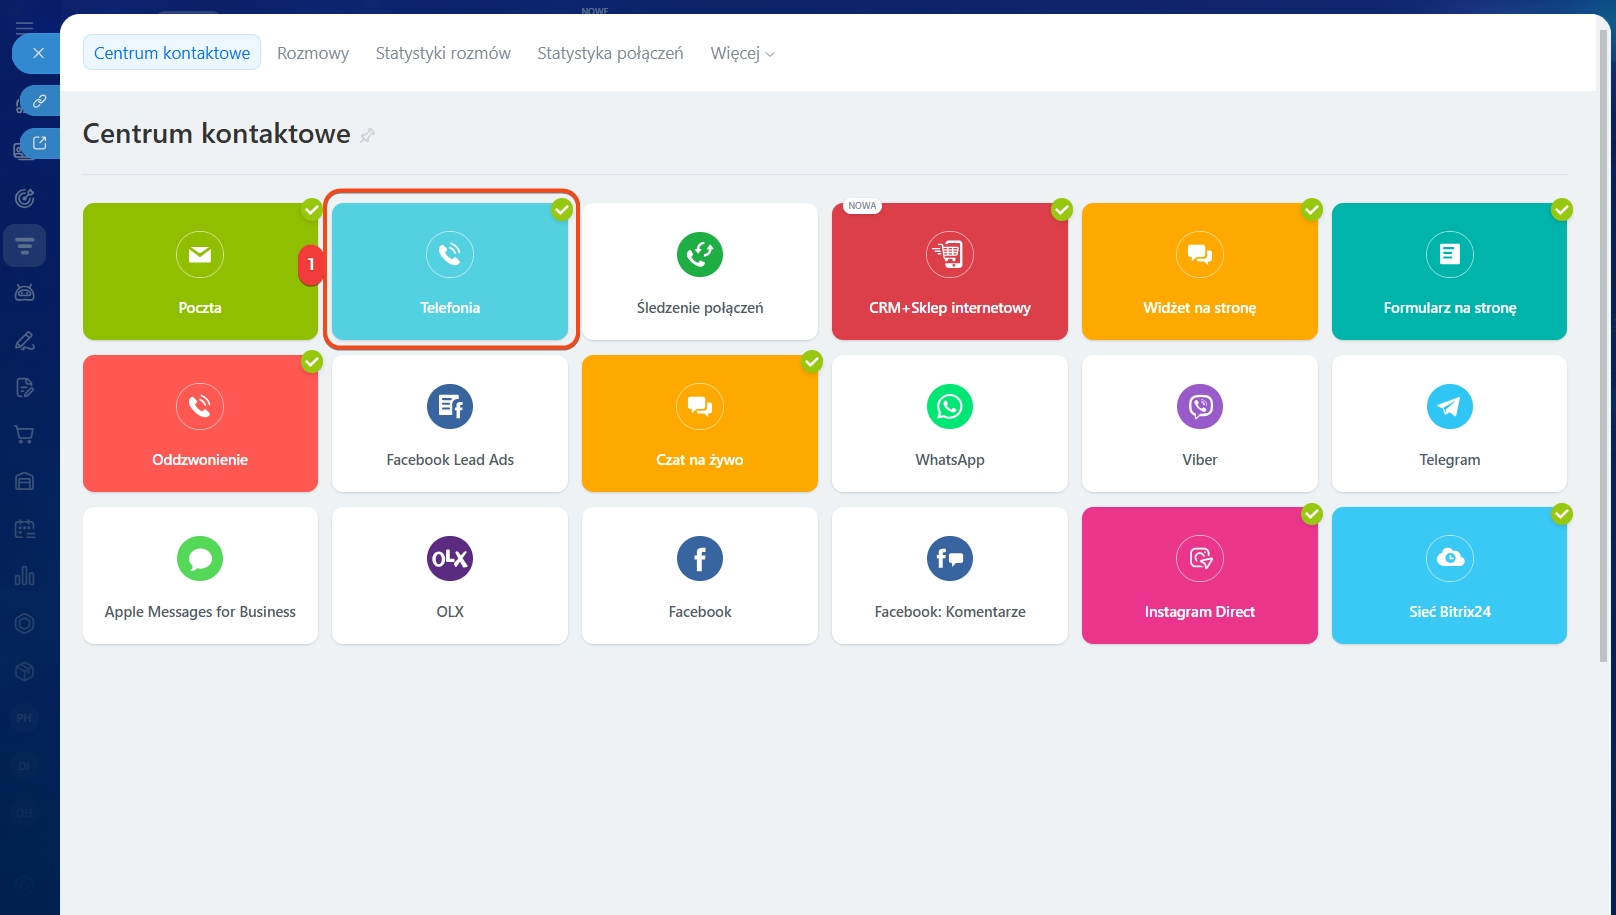Click the green checkmark on Poczta tile
The image size is (1616, 915).
click(312, 209)
